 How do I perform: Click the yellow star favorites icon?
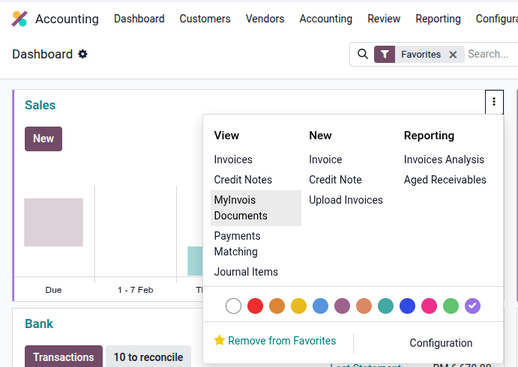[220, 340]
